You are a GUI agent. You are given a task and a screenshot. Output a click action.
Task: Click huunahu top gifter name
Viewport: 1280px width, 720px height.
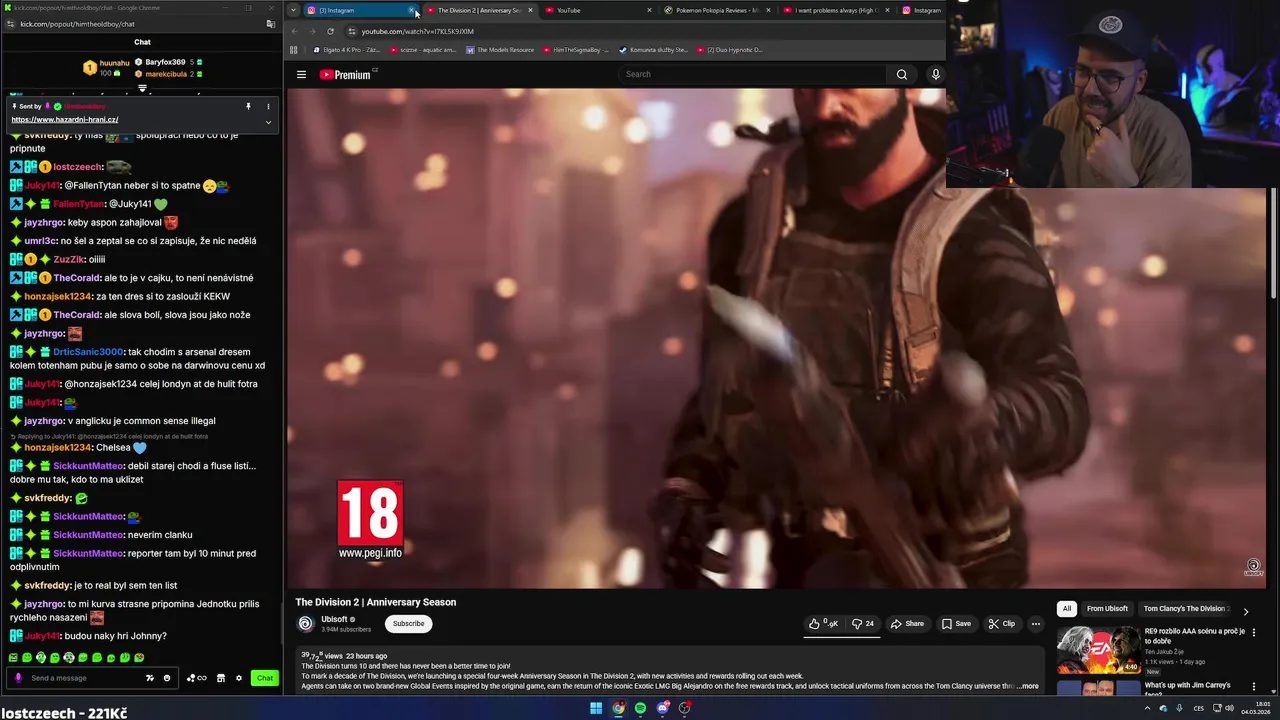click(x=114, y=63)
